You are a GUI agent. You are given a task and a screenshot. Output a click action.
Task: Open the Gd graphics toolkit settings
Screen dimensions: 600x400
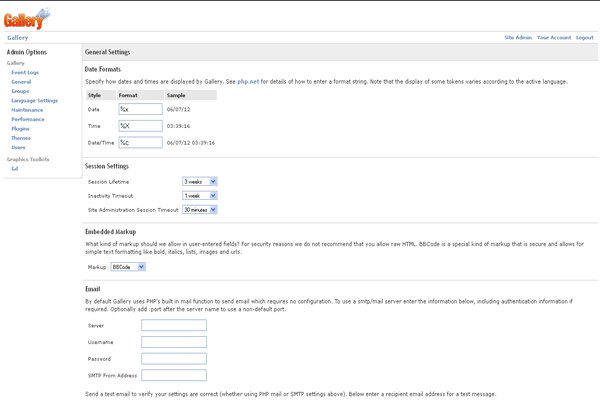tap(14, 168)
